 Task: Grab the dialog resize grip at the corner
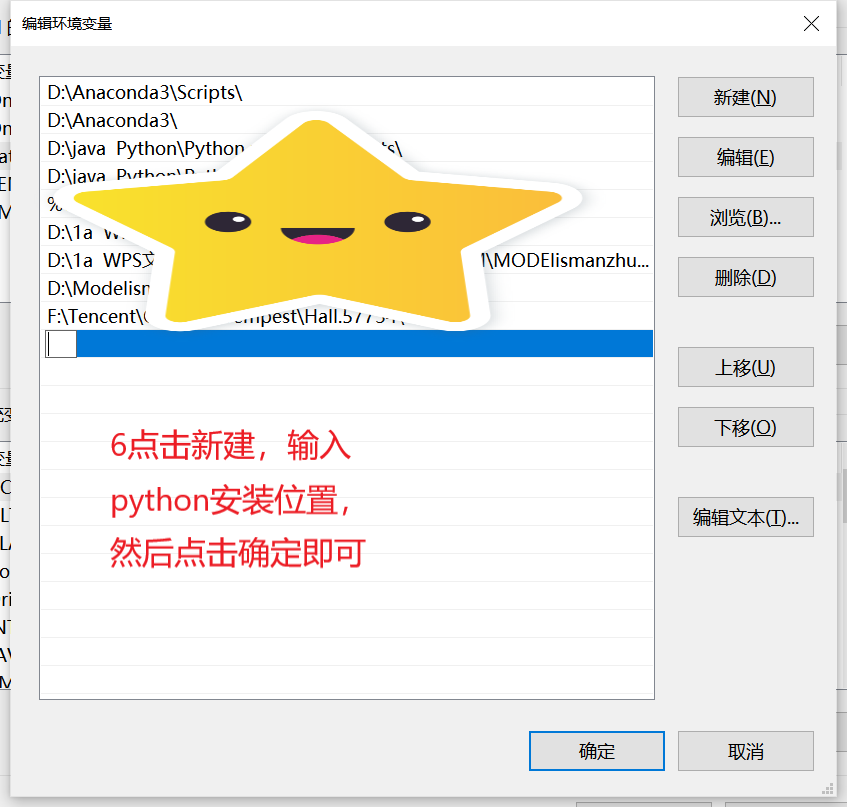(x=827, y=789)
